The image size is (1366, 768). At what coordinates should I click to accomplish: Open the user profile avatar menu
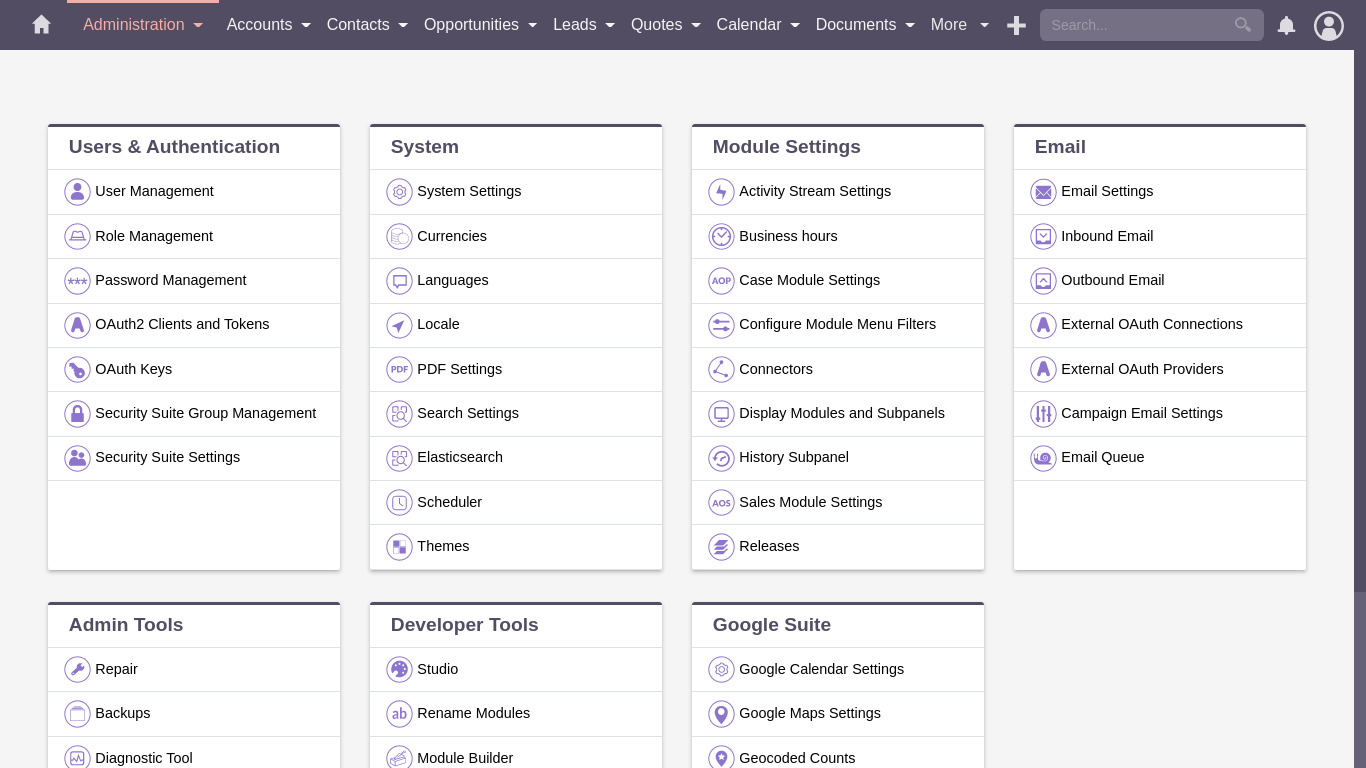tap(1328, 25)
